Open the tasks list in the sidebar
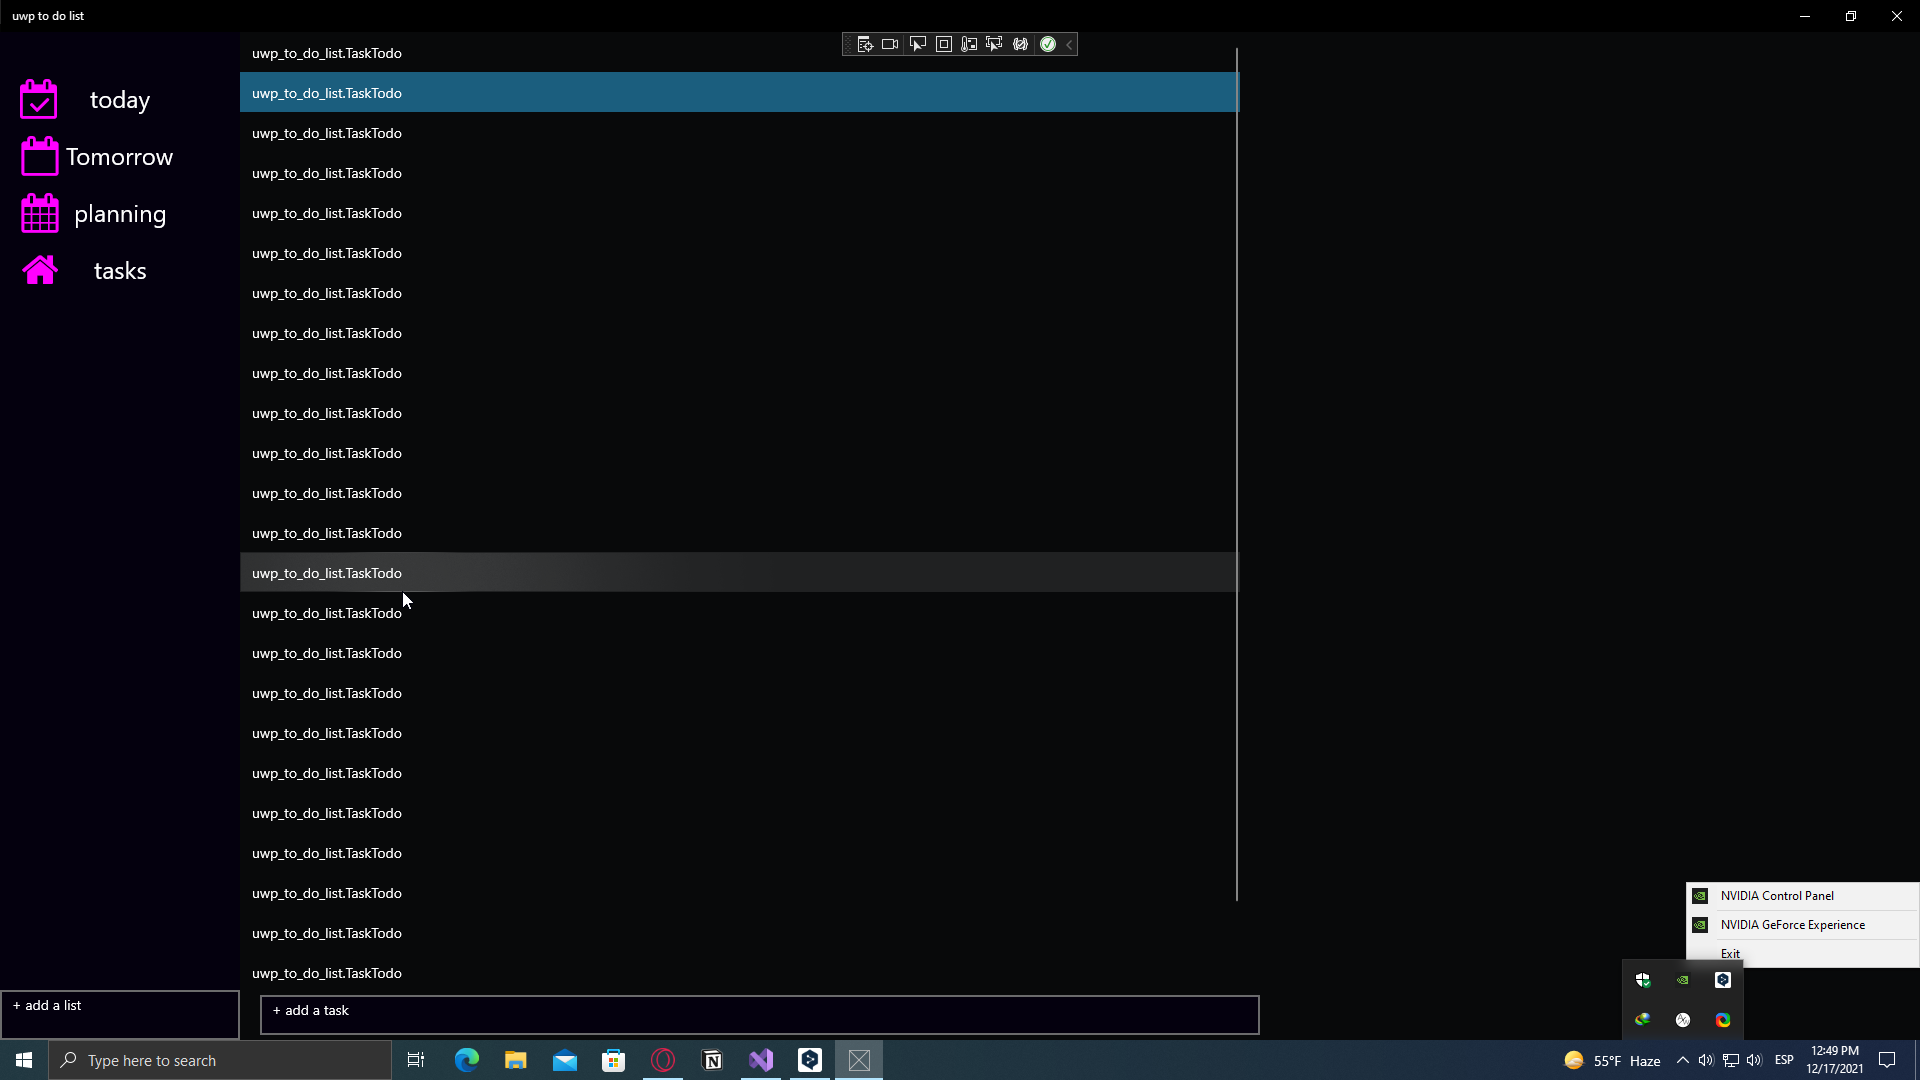Viewport: 1920px width, 1080px height. pos(120,271)
